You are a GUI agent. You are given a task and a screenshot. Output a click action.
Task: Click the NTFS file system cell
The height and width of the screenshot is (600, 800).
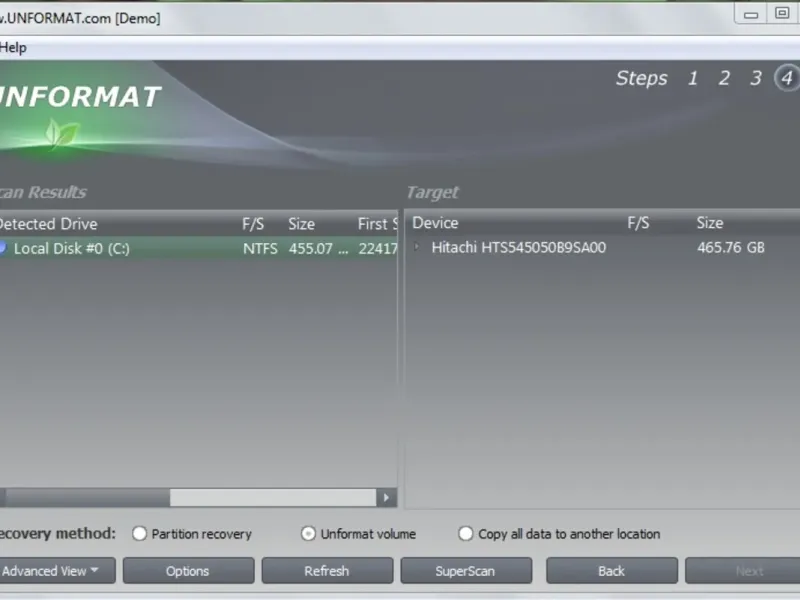click(x=260, y=248)
